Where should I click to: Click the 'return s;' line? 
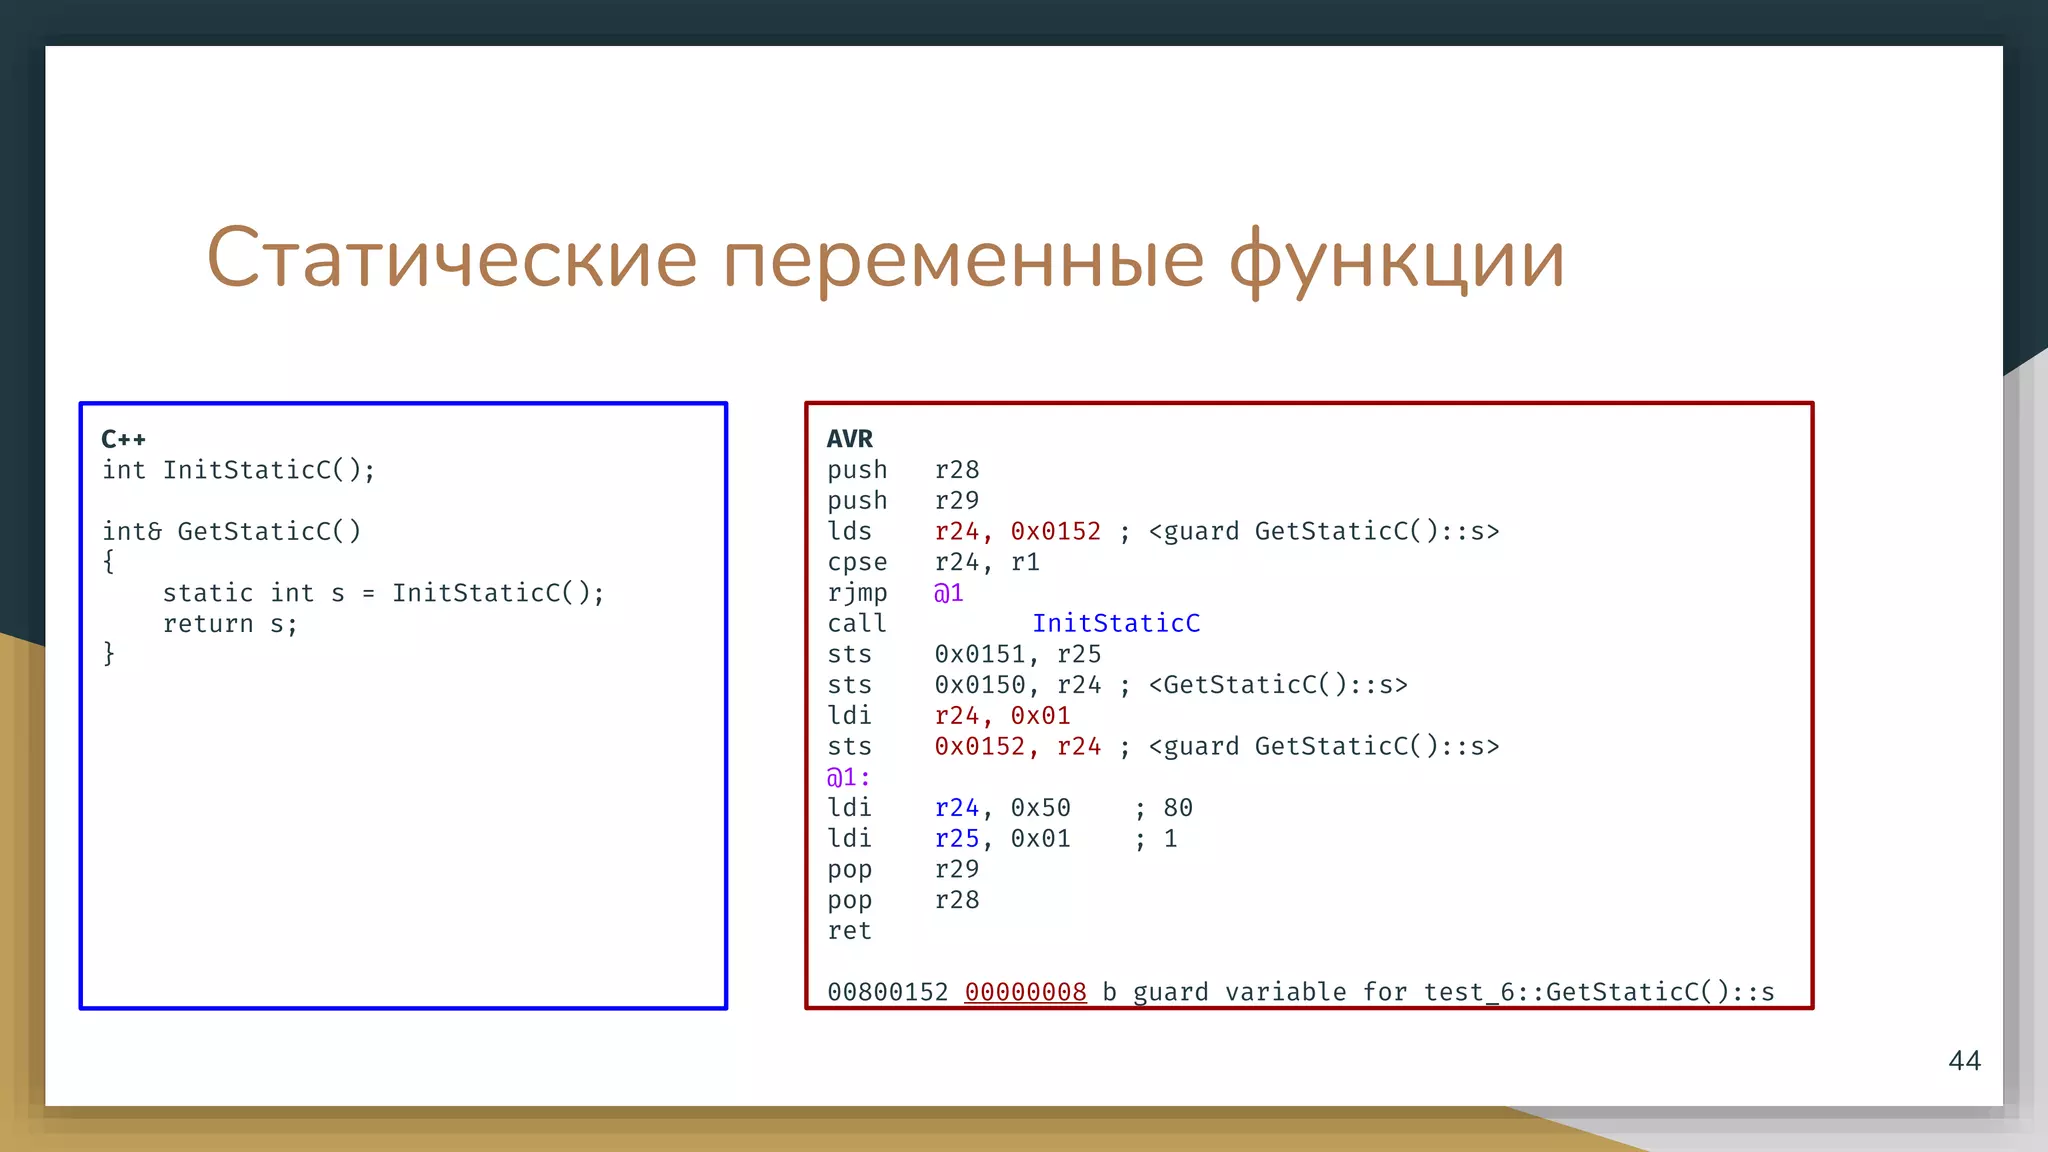pos(231,624)
